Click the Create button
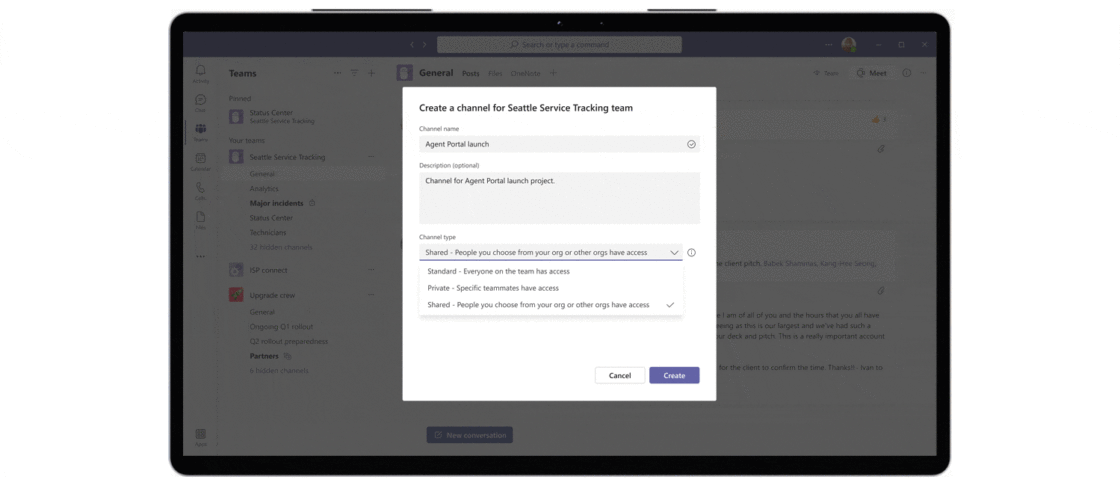Screen dimensions: 1120x503 674,375
